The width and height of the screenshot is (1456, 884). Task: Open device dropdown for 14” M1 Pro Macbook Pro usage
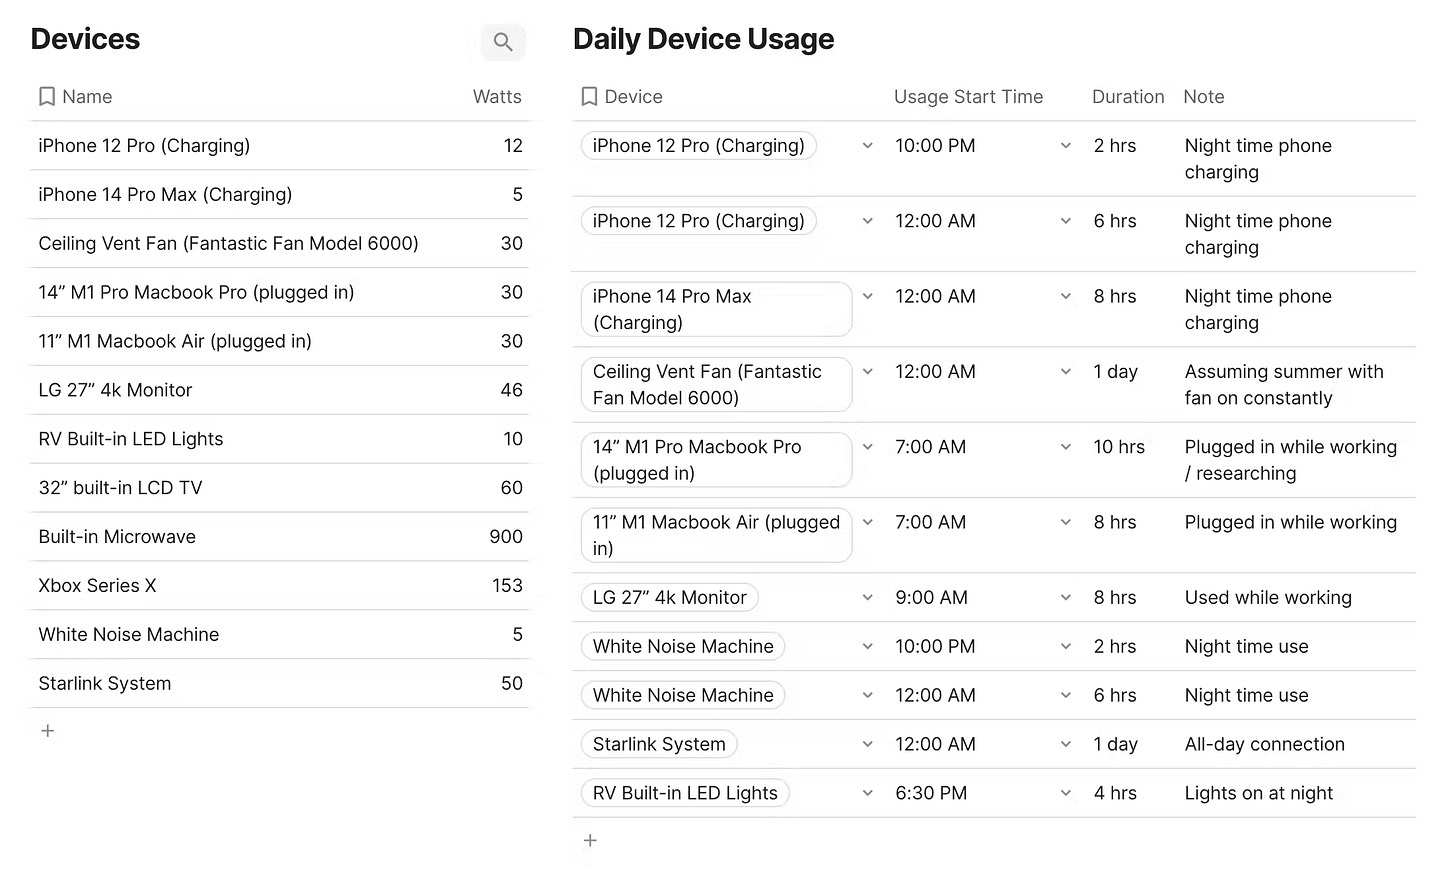click(x=868, y=447)
